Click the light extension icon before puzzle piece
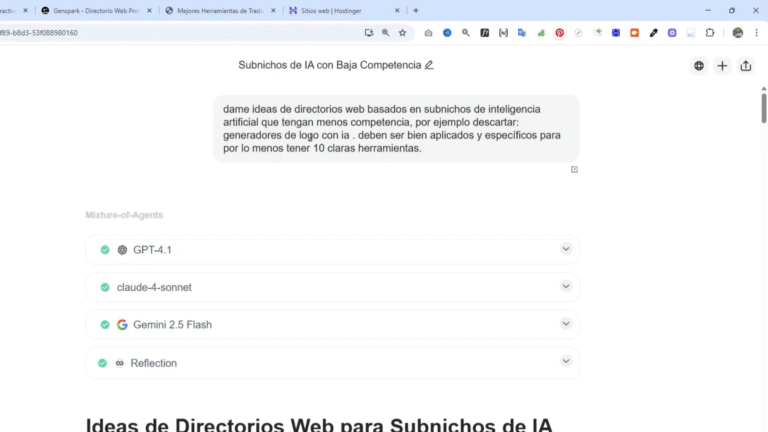This screenshot has height=432, width=768. click(691, 33)
